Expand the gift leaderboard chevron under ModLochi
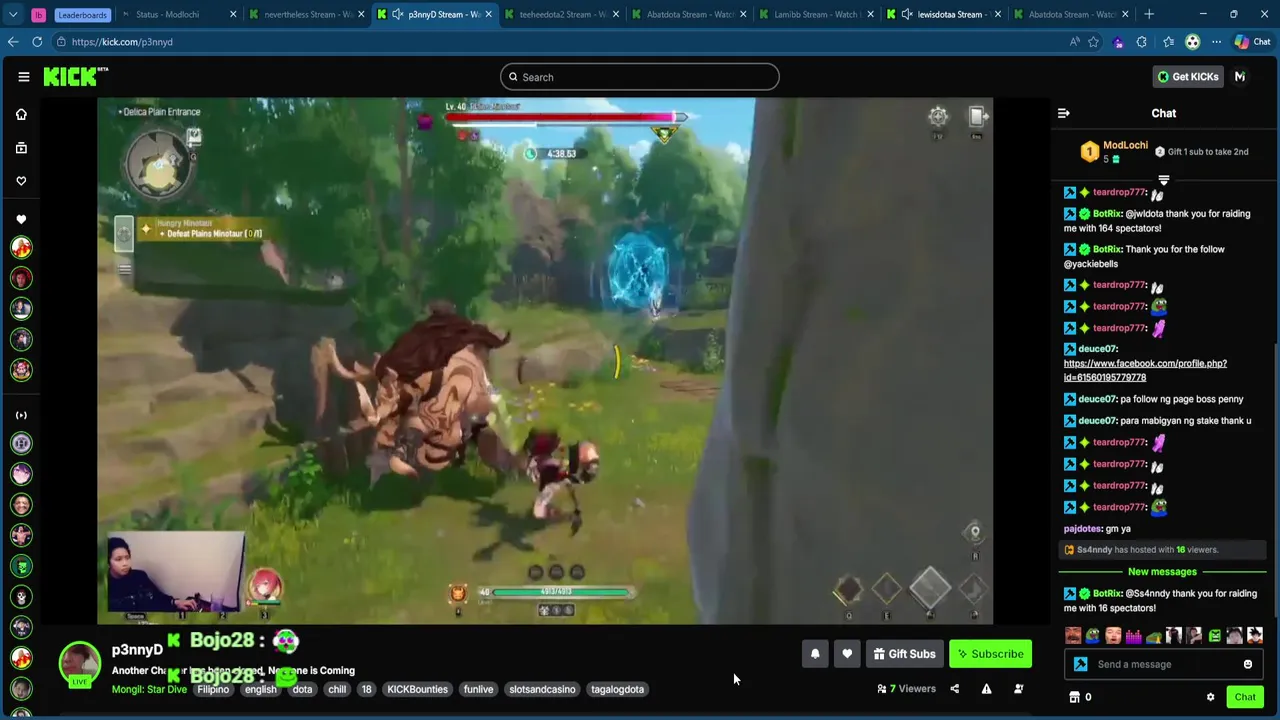This screenshot has height=720, width=1280. (1163, 180)
